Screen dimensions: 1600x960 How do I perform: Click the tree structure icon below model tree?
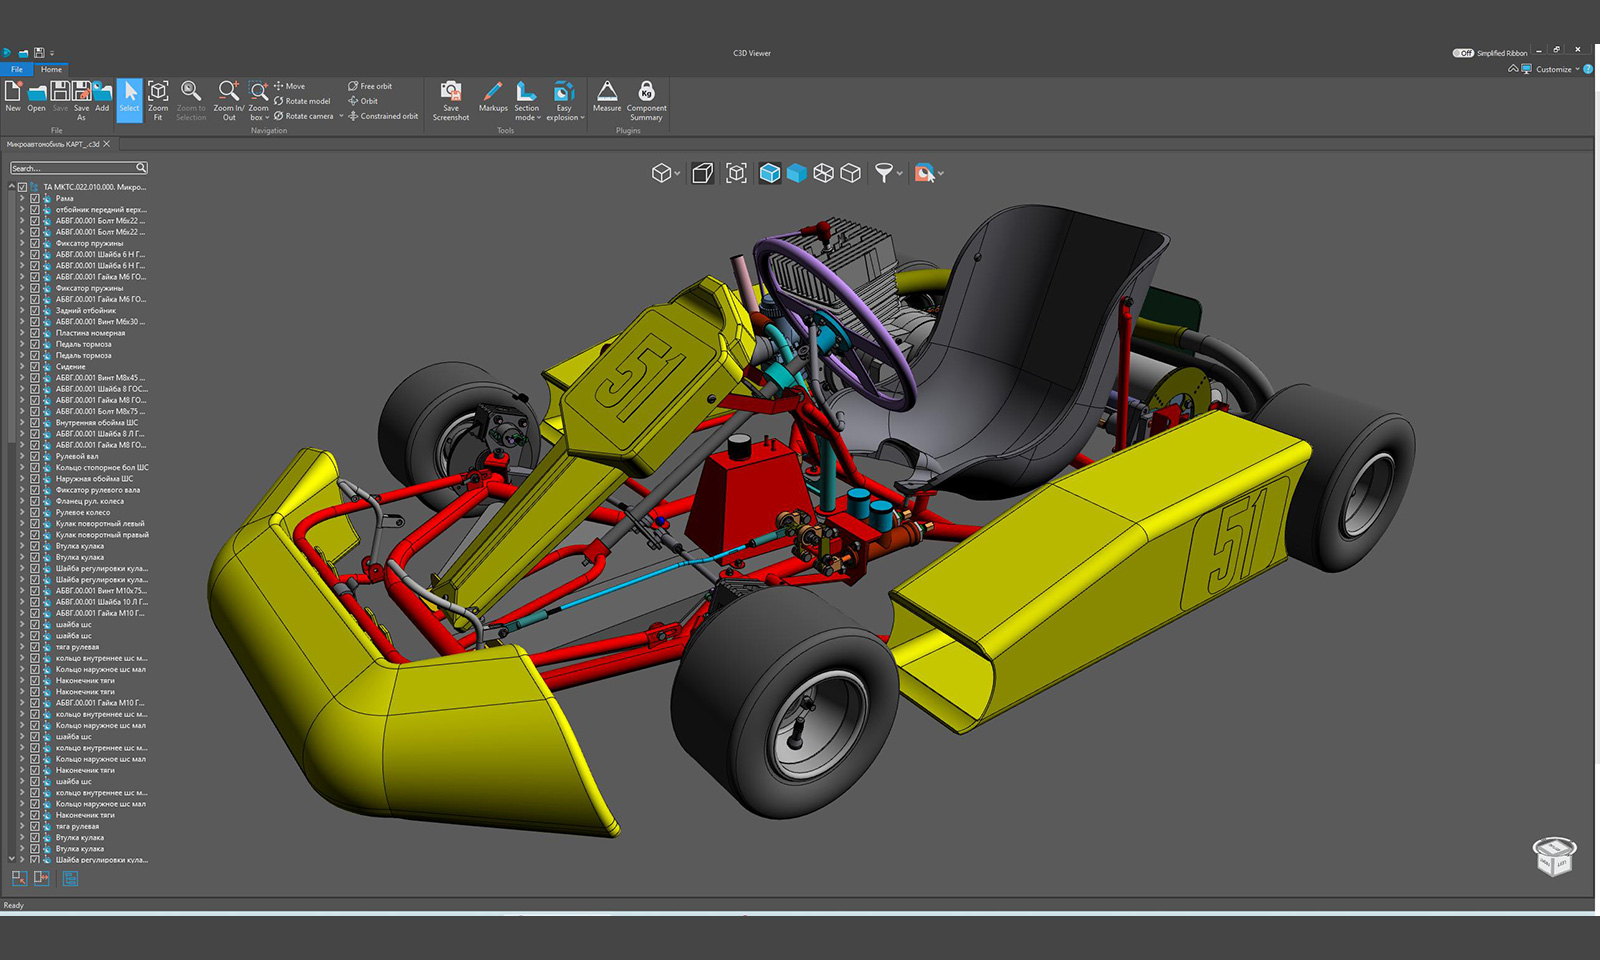pyautogui.click(x=70, y=878)
